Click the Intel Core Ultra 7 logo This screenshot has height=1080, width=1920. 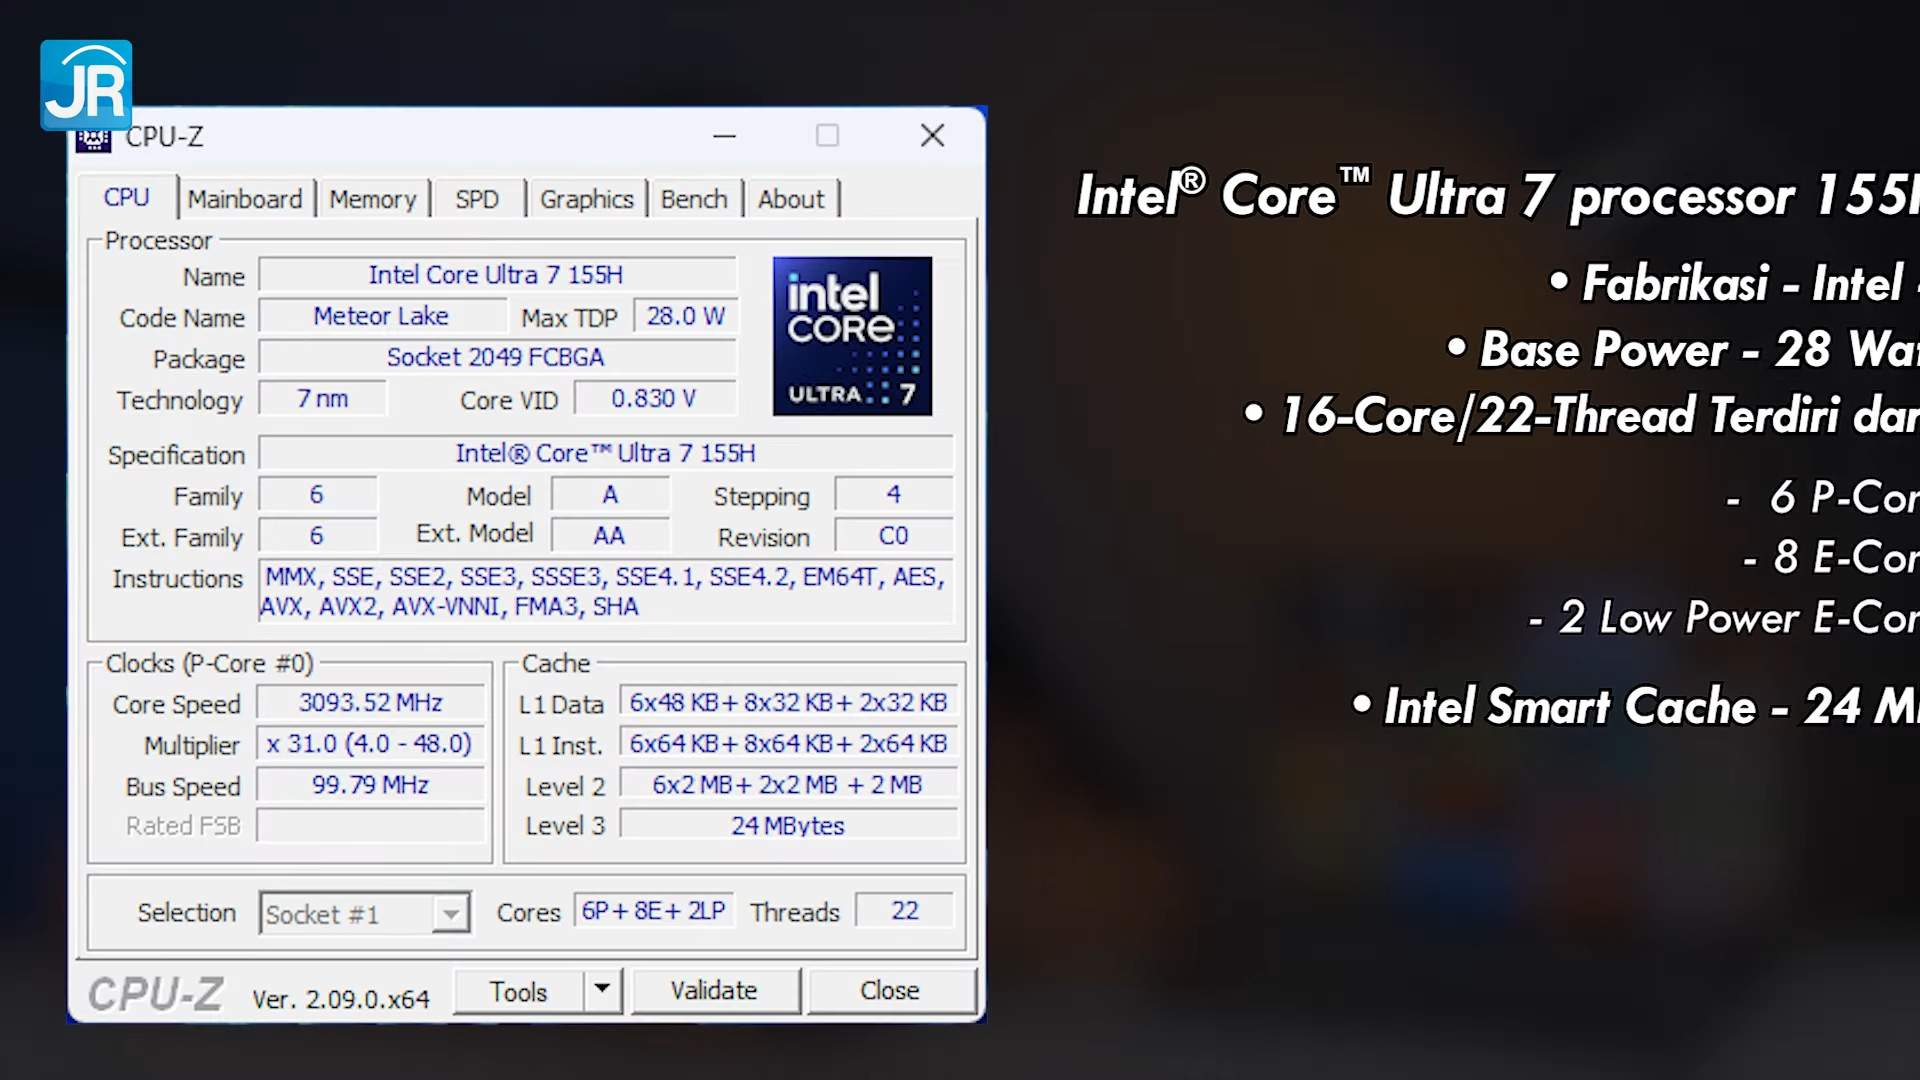[852, 336]
